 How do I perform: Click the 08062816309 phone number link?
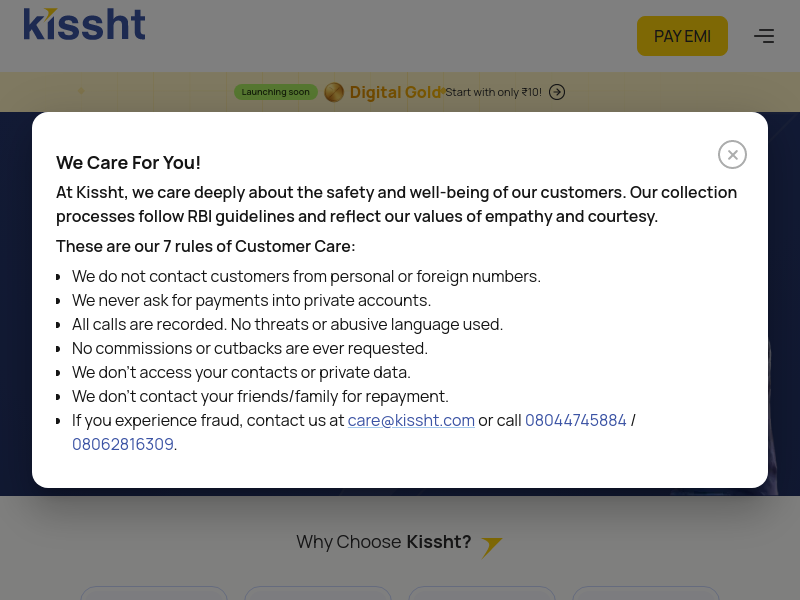[123, 444]
